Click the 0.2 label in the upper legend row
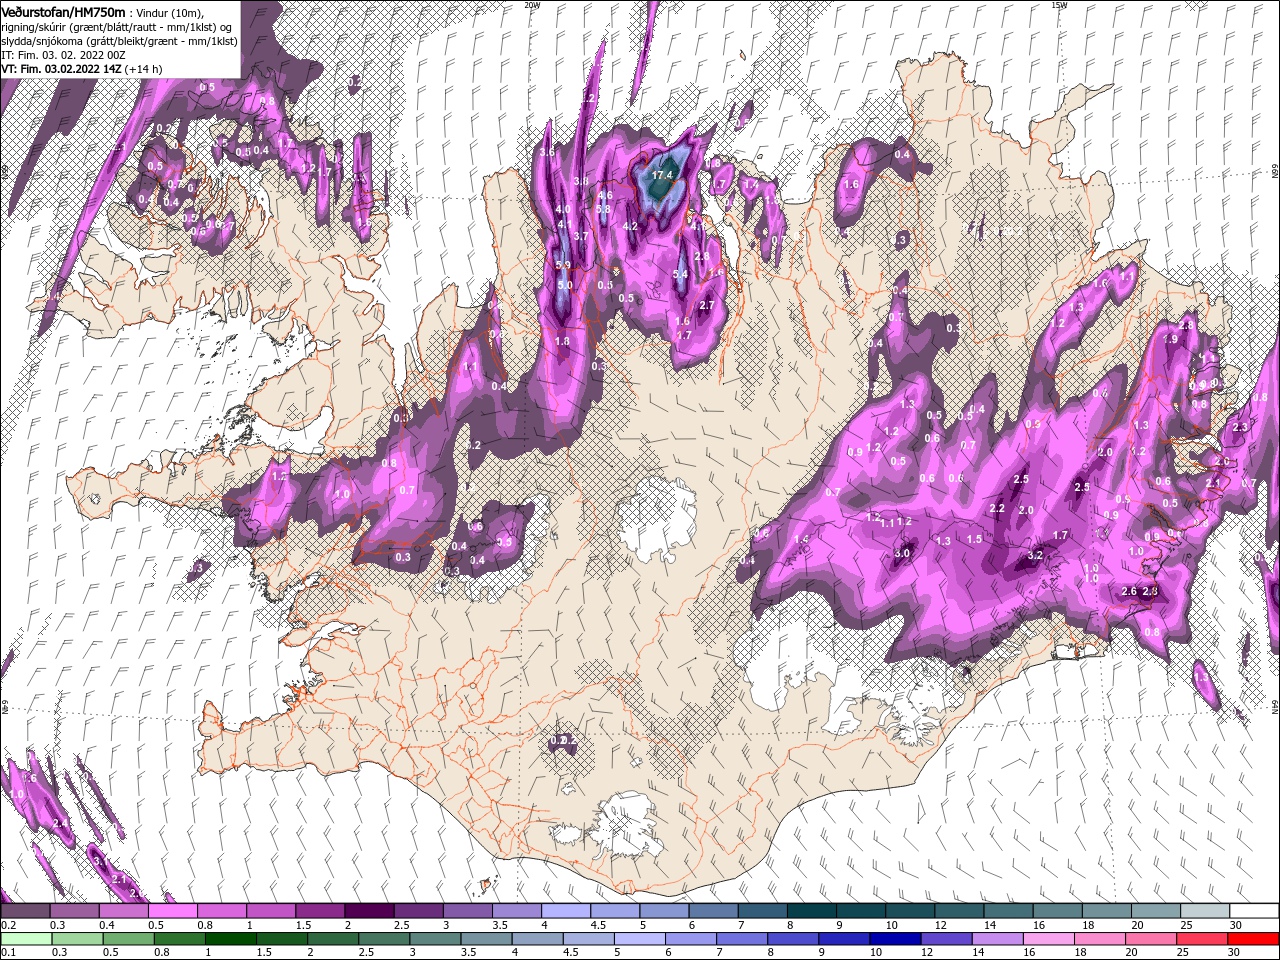Screen dimensions: 1280x960 (8, 926)
